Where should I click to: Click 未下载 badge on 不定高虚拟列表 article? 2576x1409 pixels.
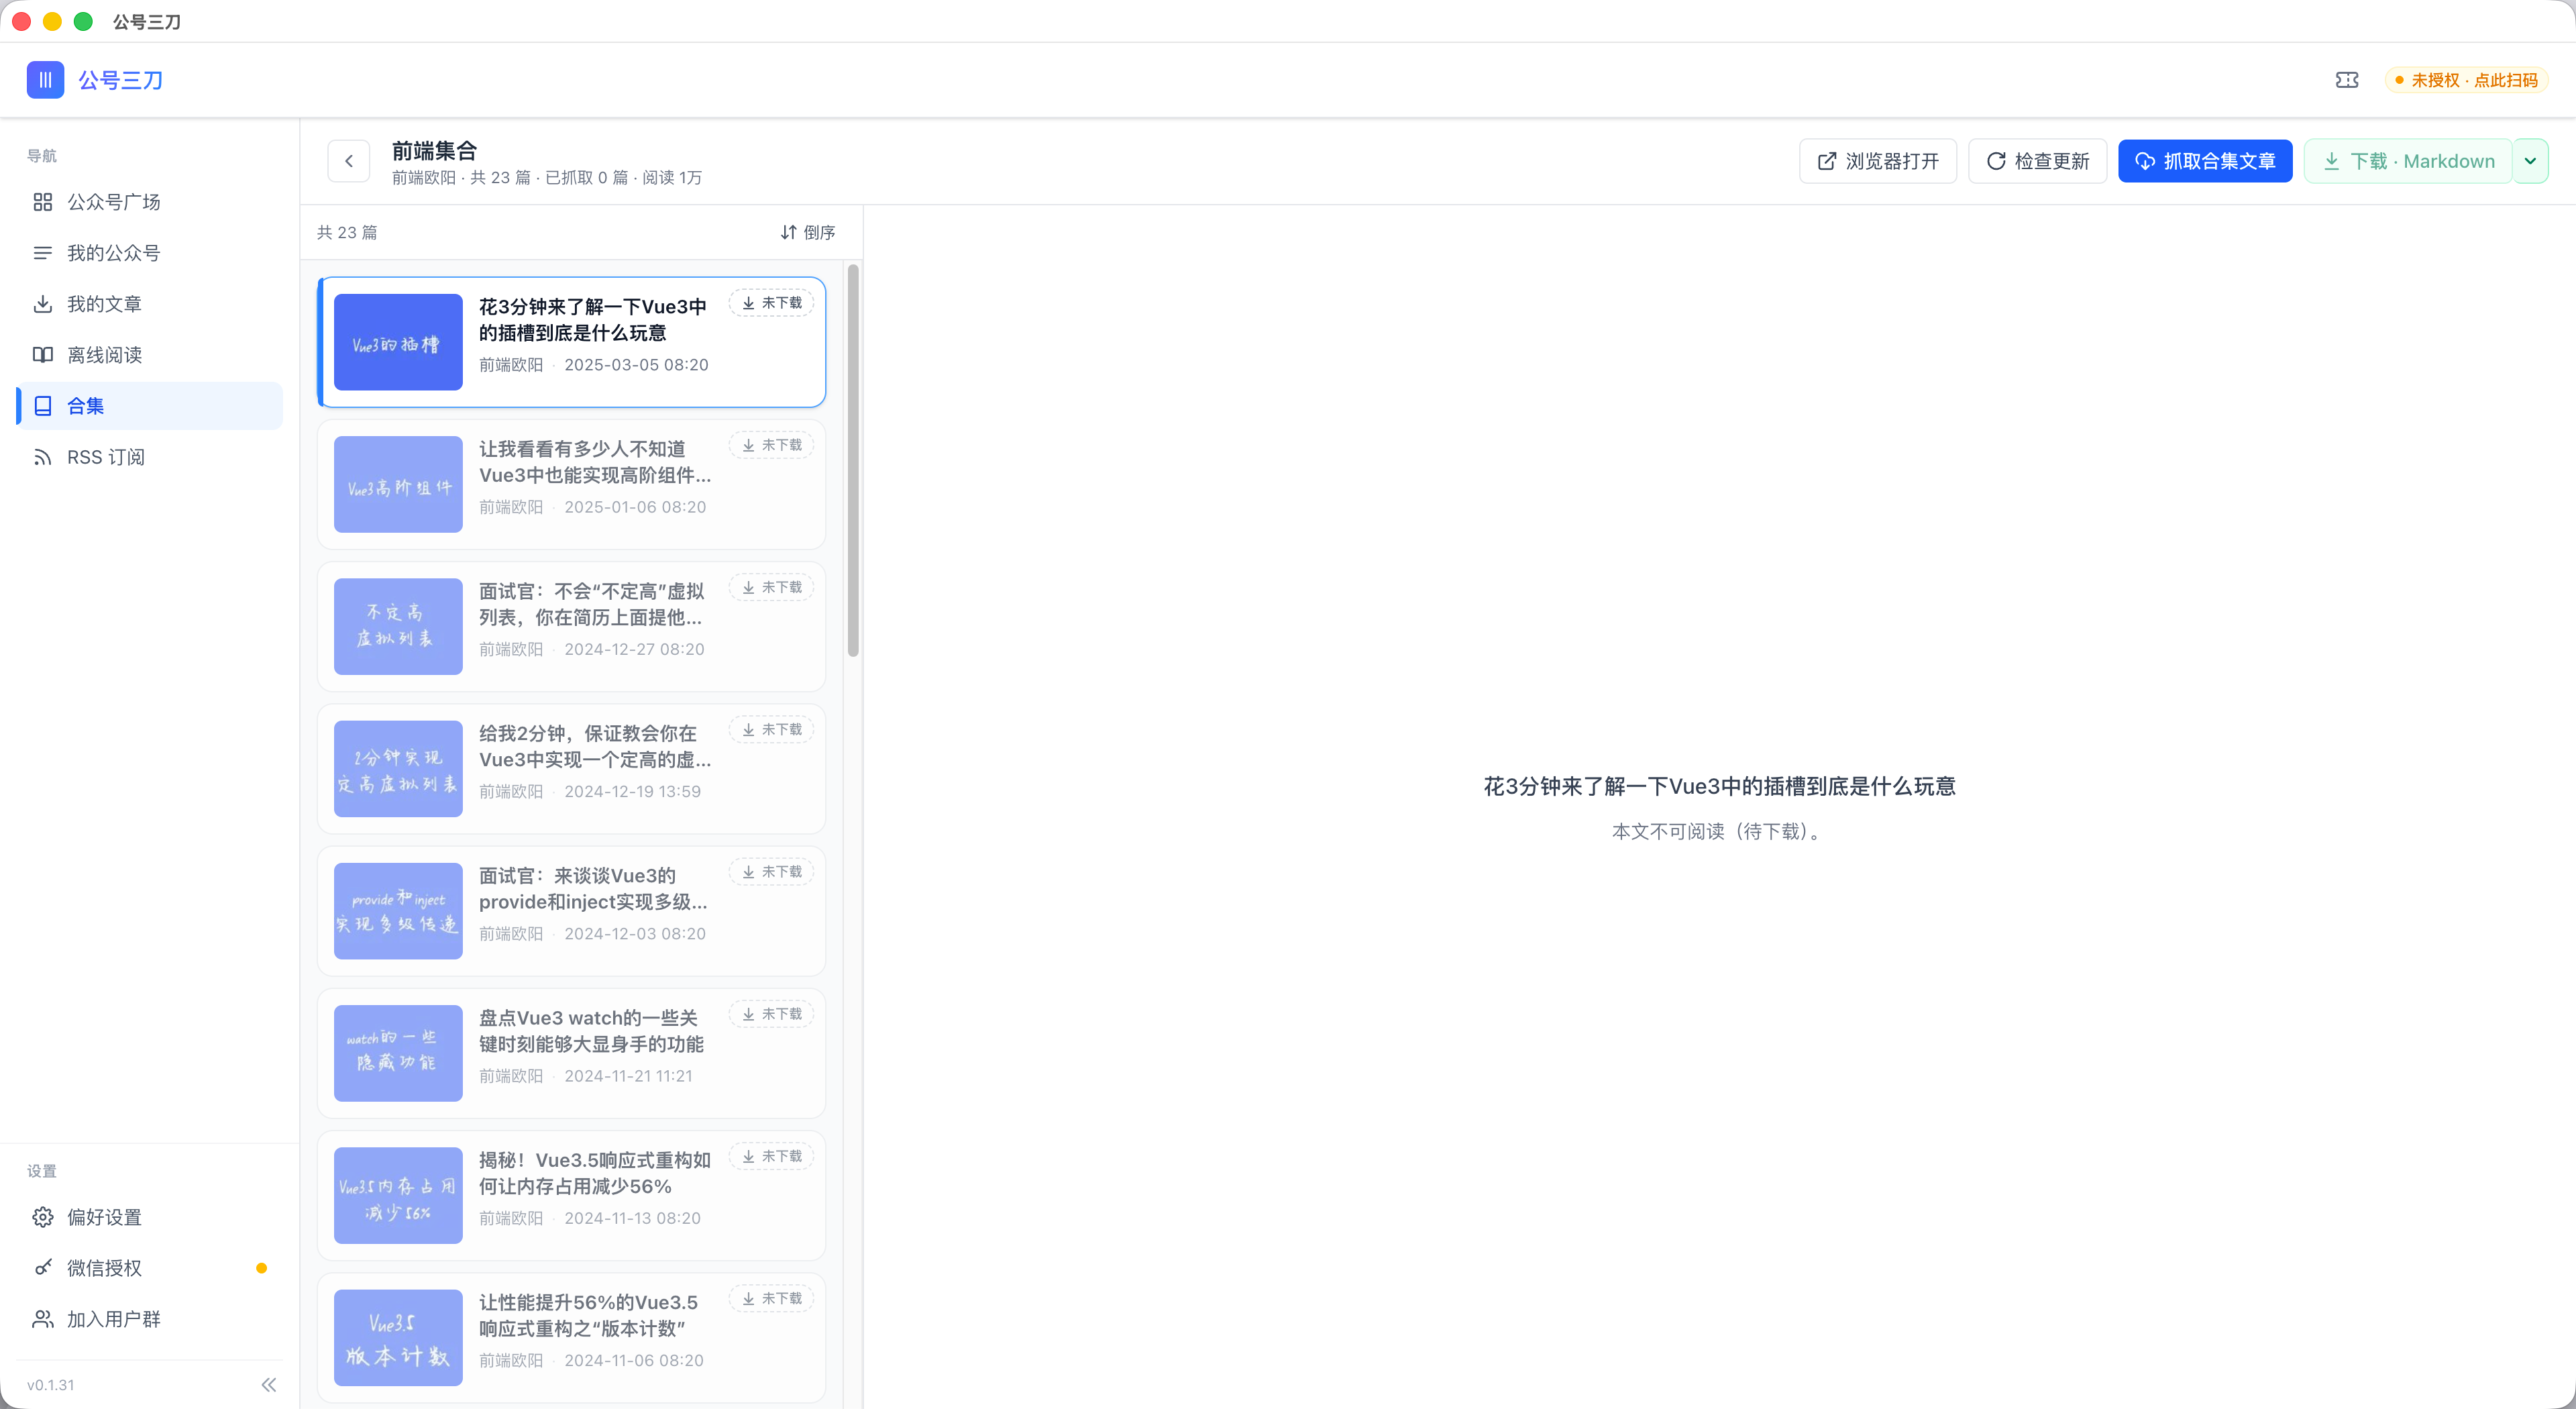(x=771, y=587)
